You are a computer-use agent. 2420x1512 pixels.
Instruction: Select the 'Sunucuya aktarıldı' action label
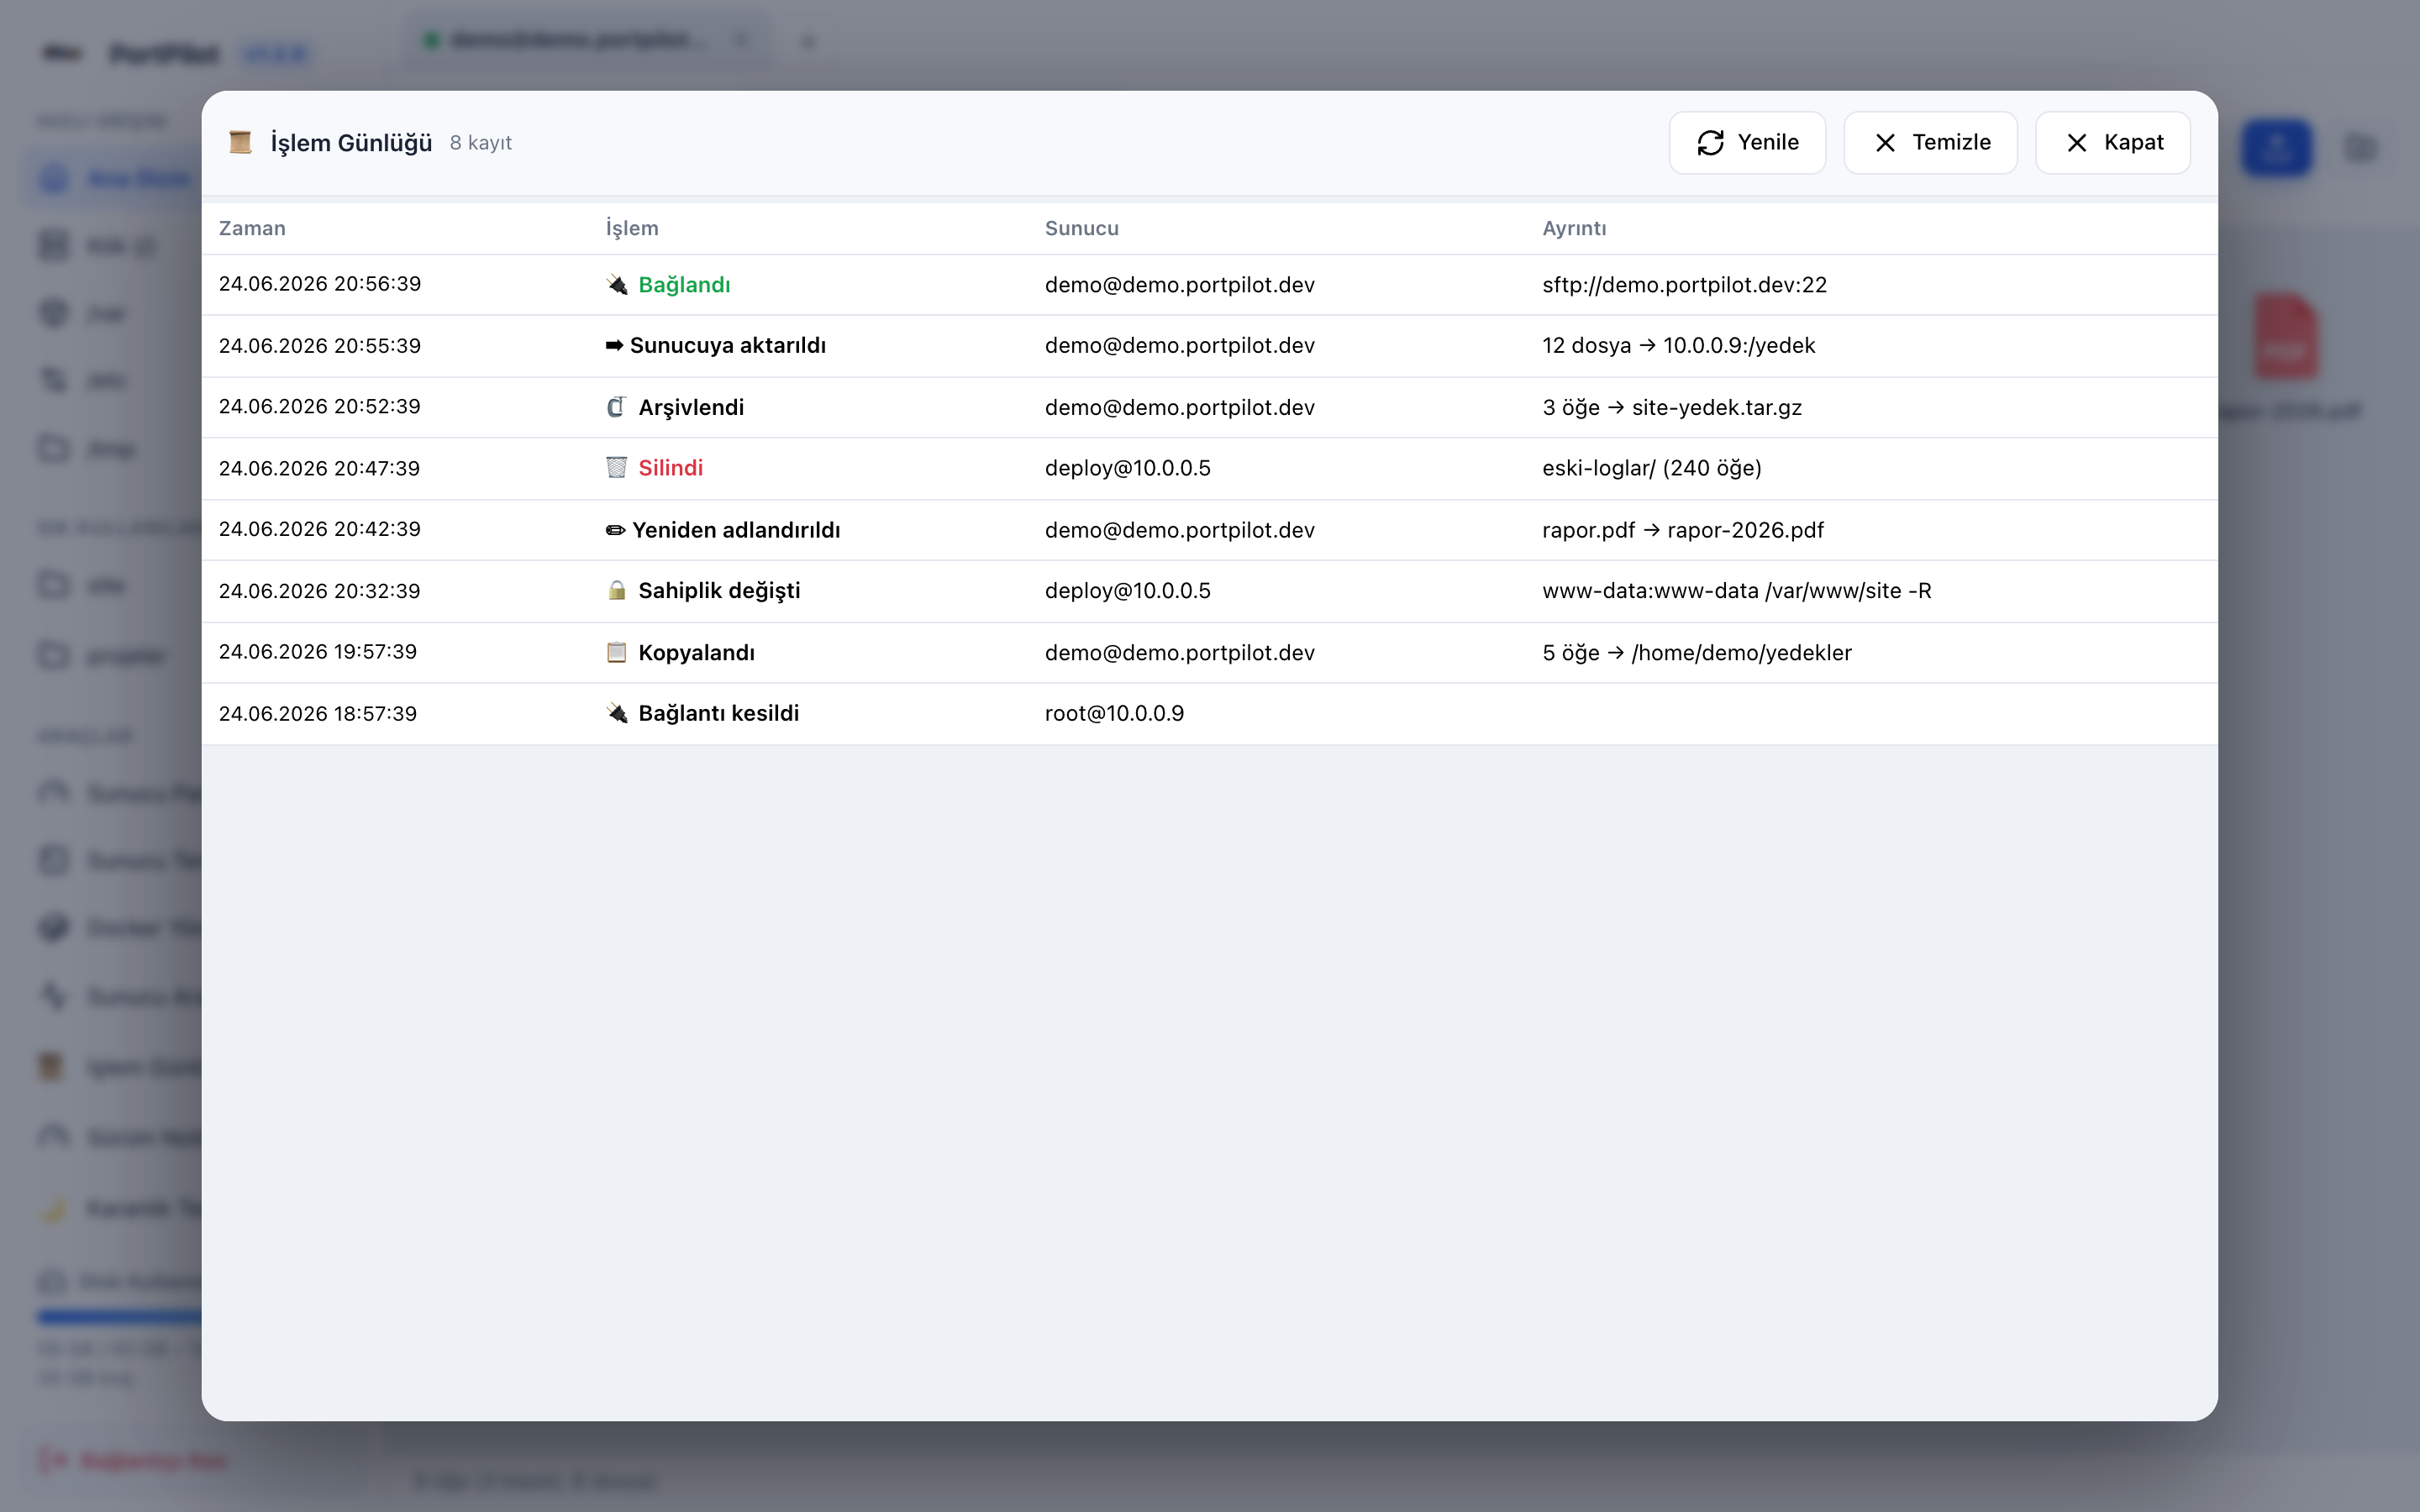tap(728, 346)
